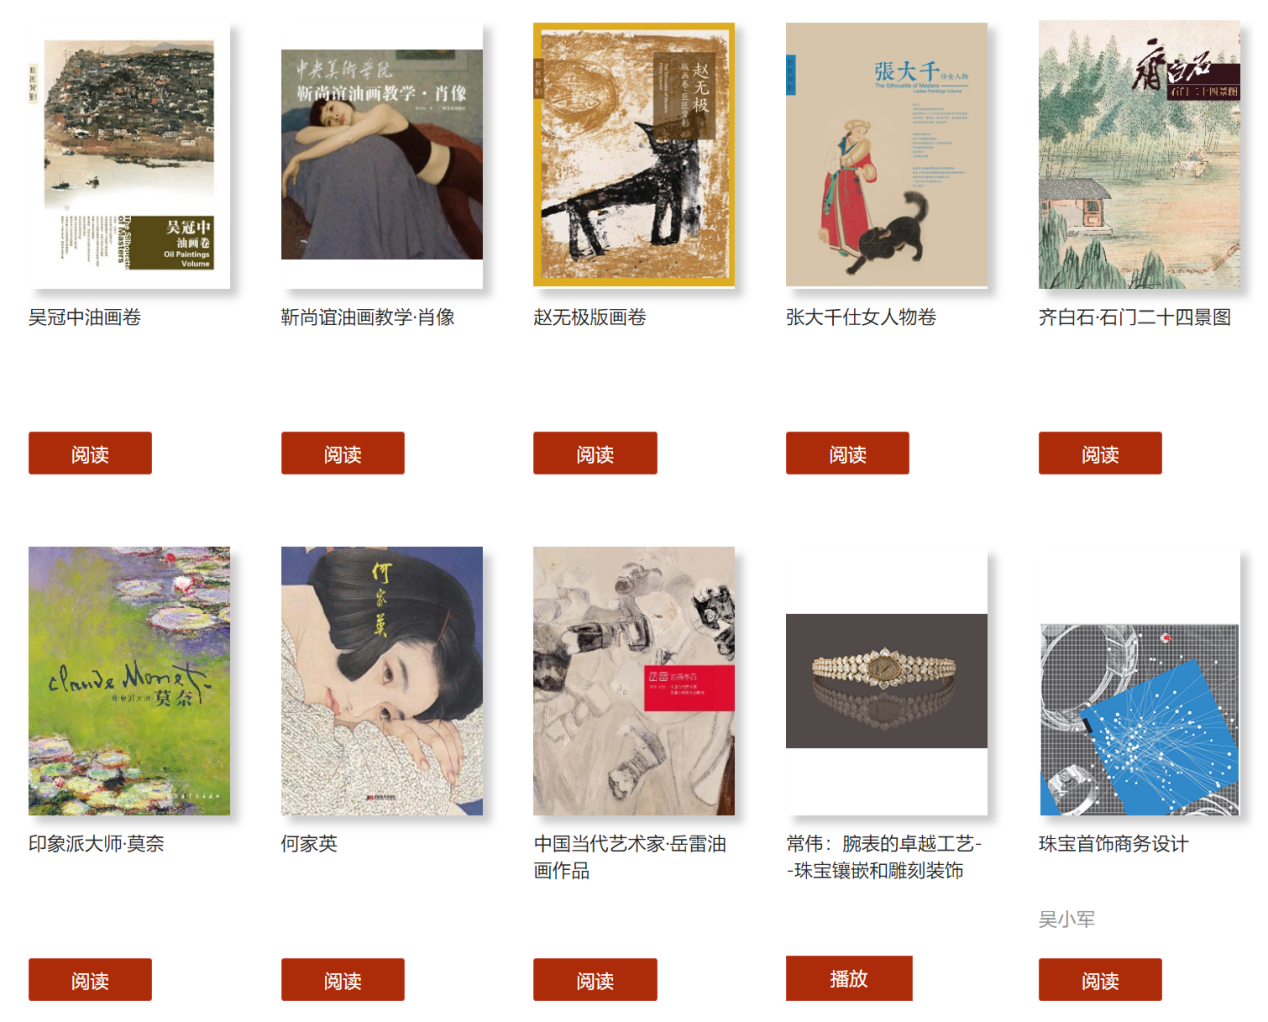Open the 印象派大师·莫奈 title link
The image size is (1268, 1022).
coord(96,844)
